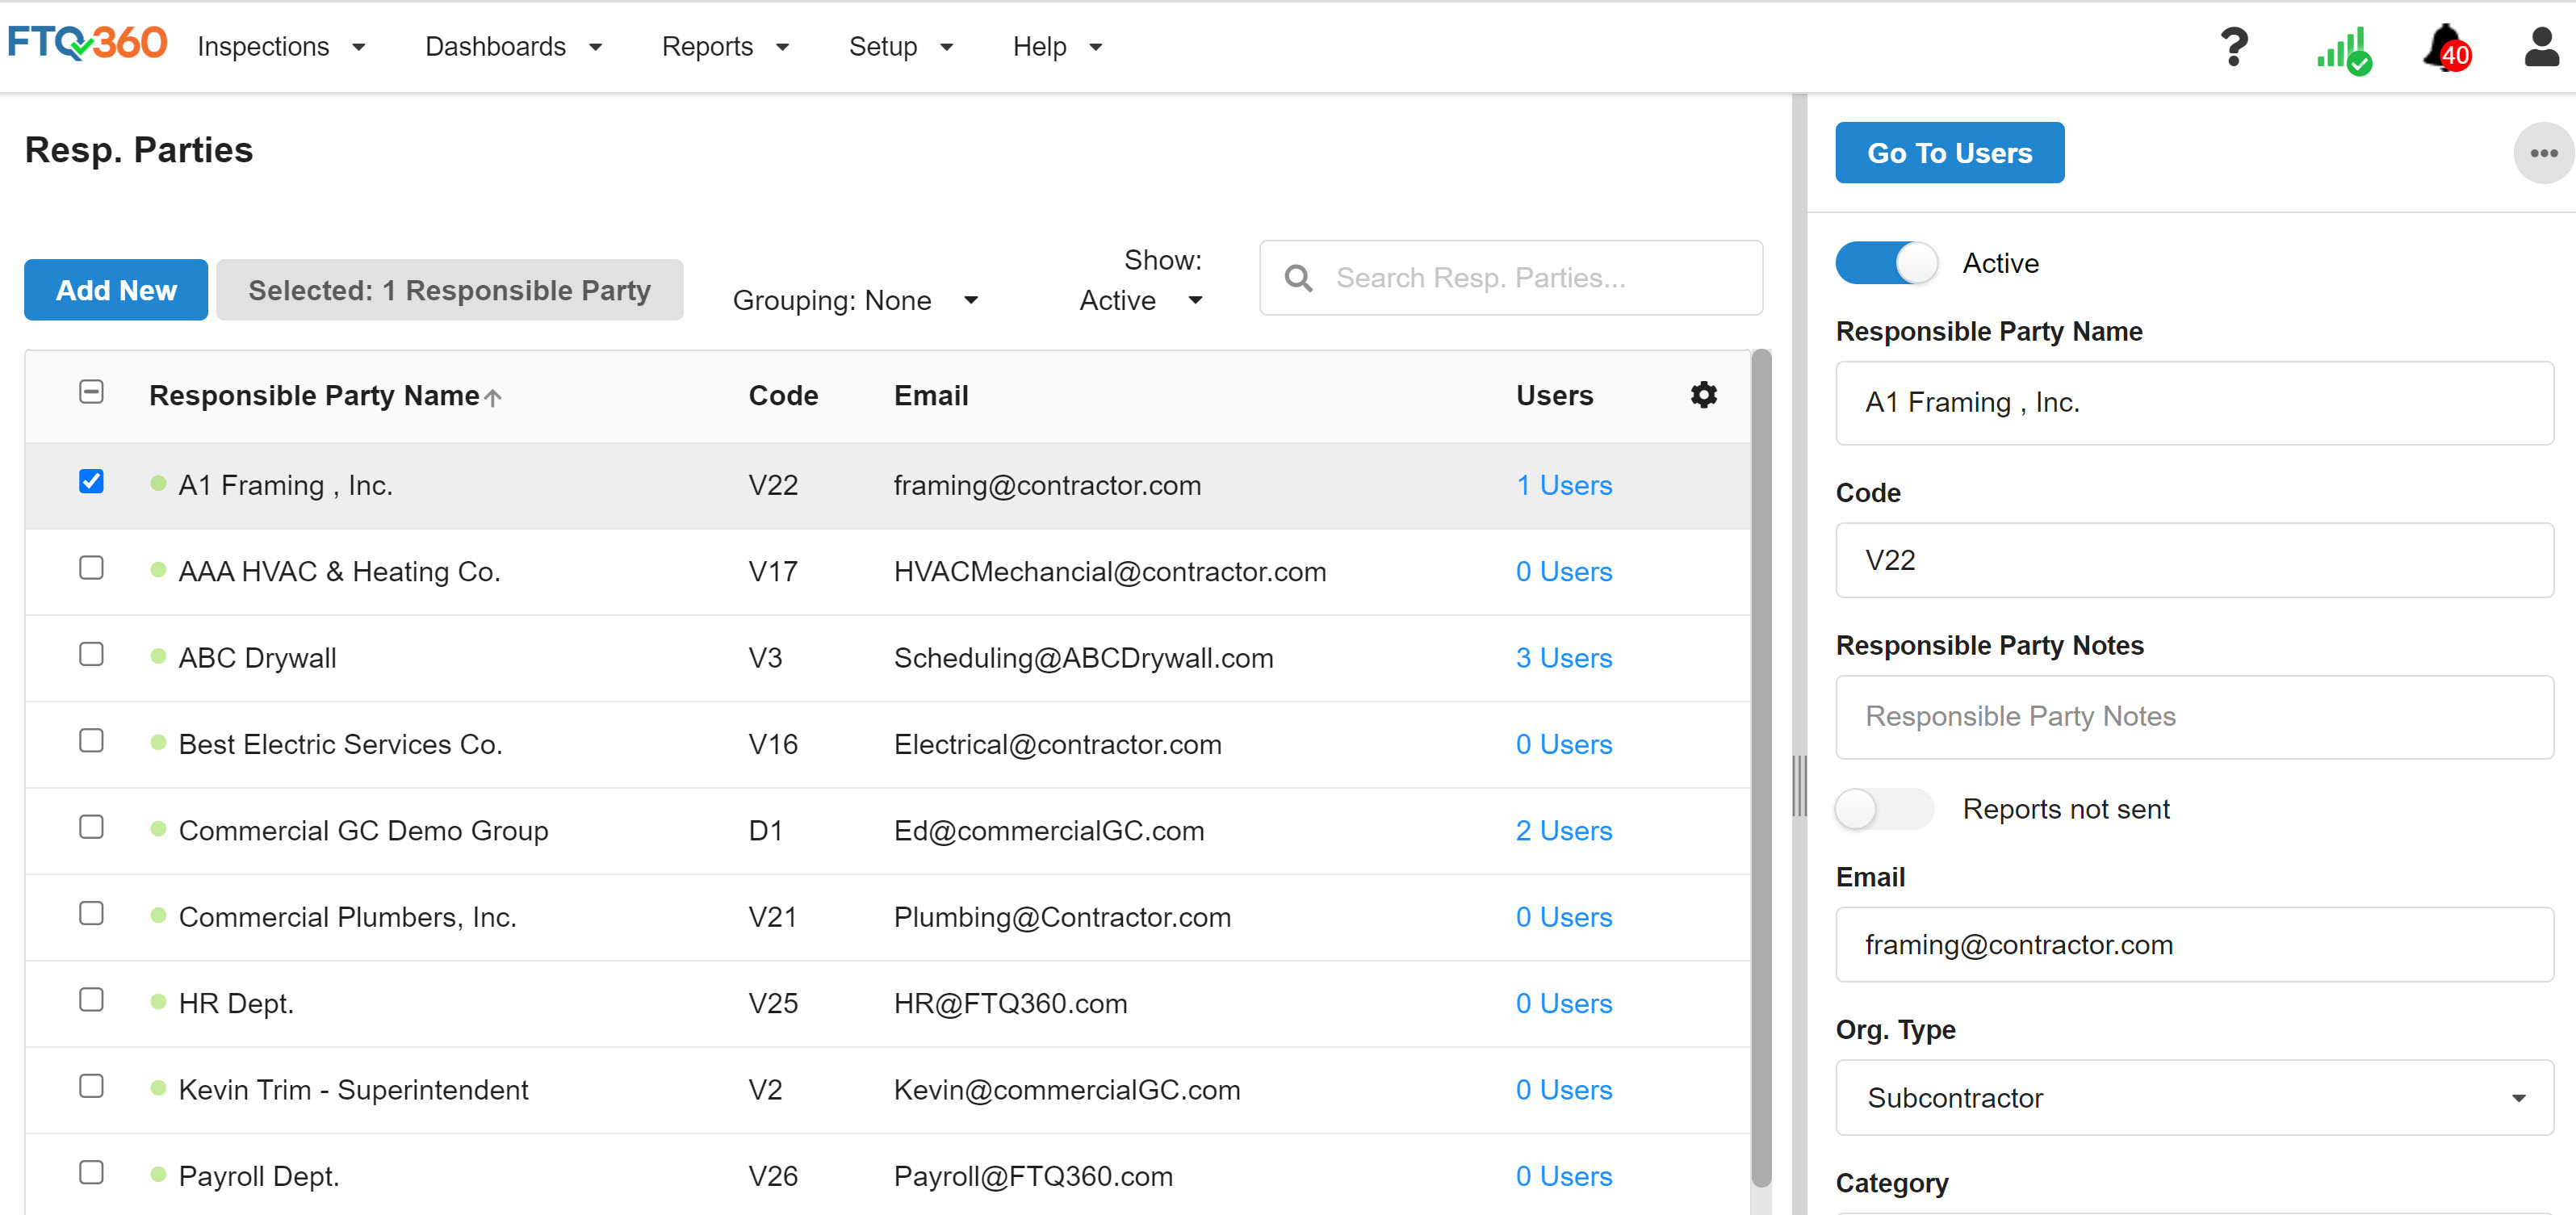The image size is (2576, 1215).
Task: Open the user profile icon
Action: point(2541,47)
